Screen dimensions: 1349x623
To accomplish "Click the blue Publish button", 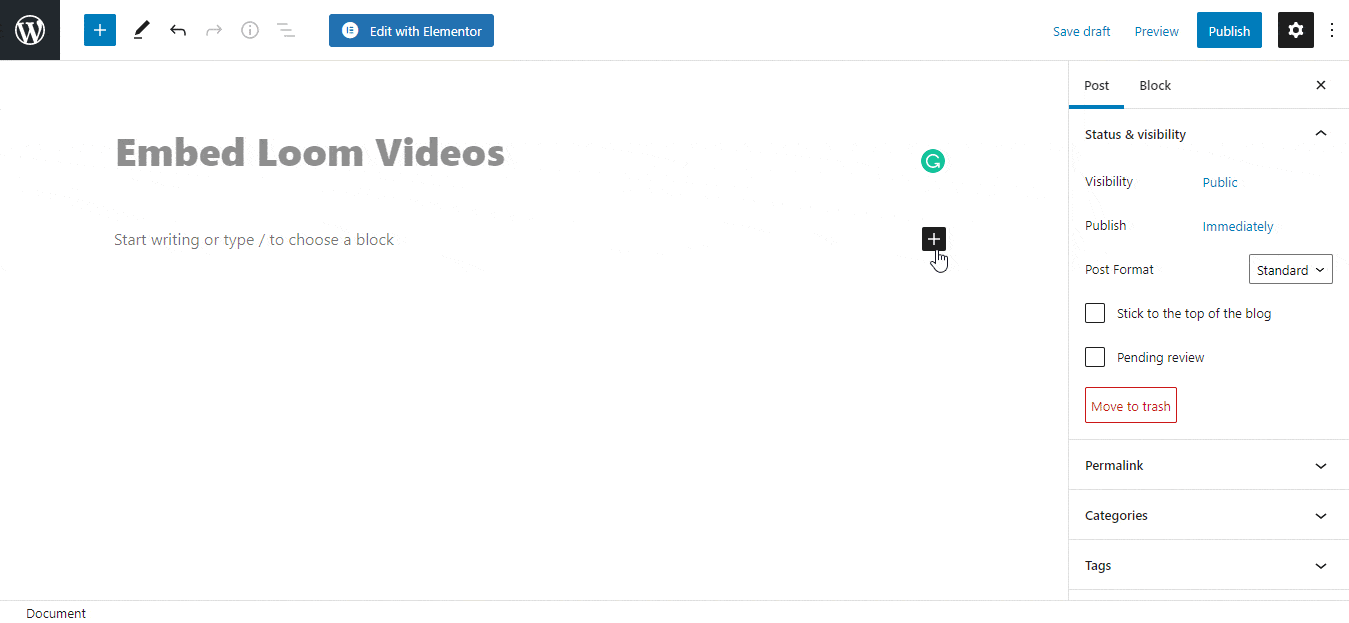I will tap(1229, 31).
